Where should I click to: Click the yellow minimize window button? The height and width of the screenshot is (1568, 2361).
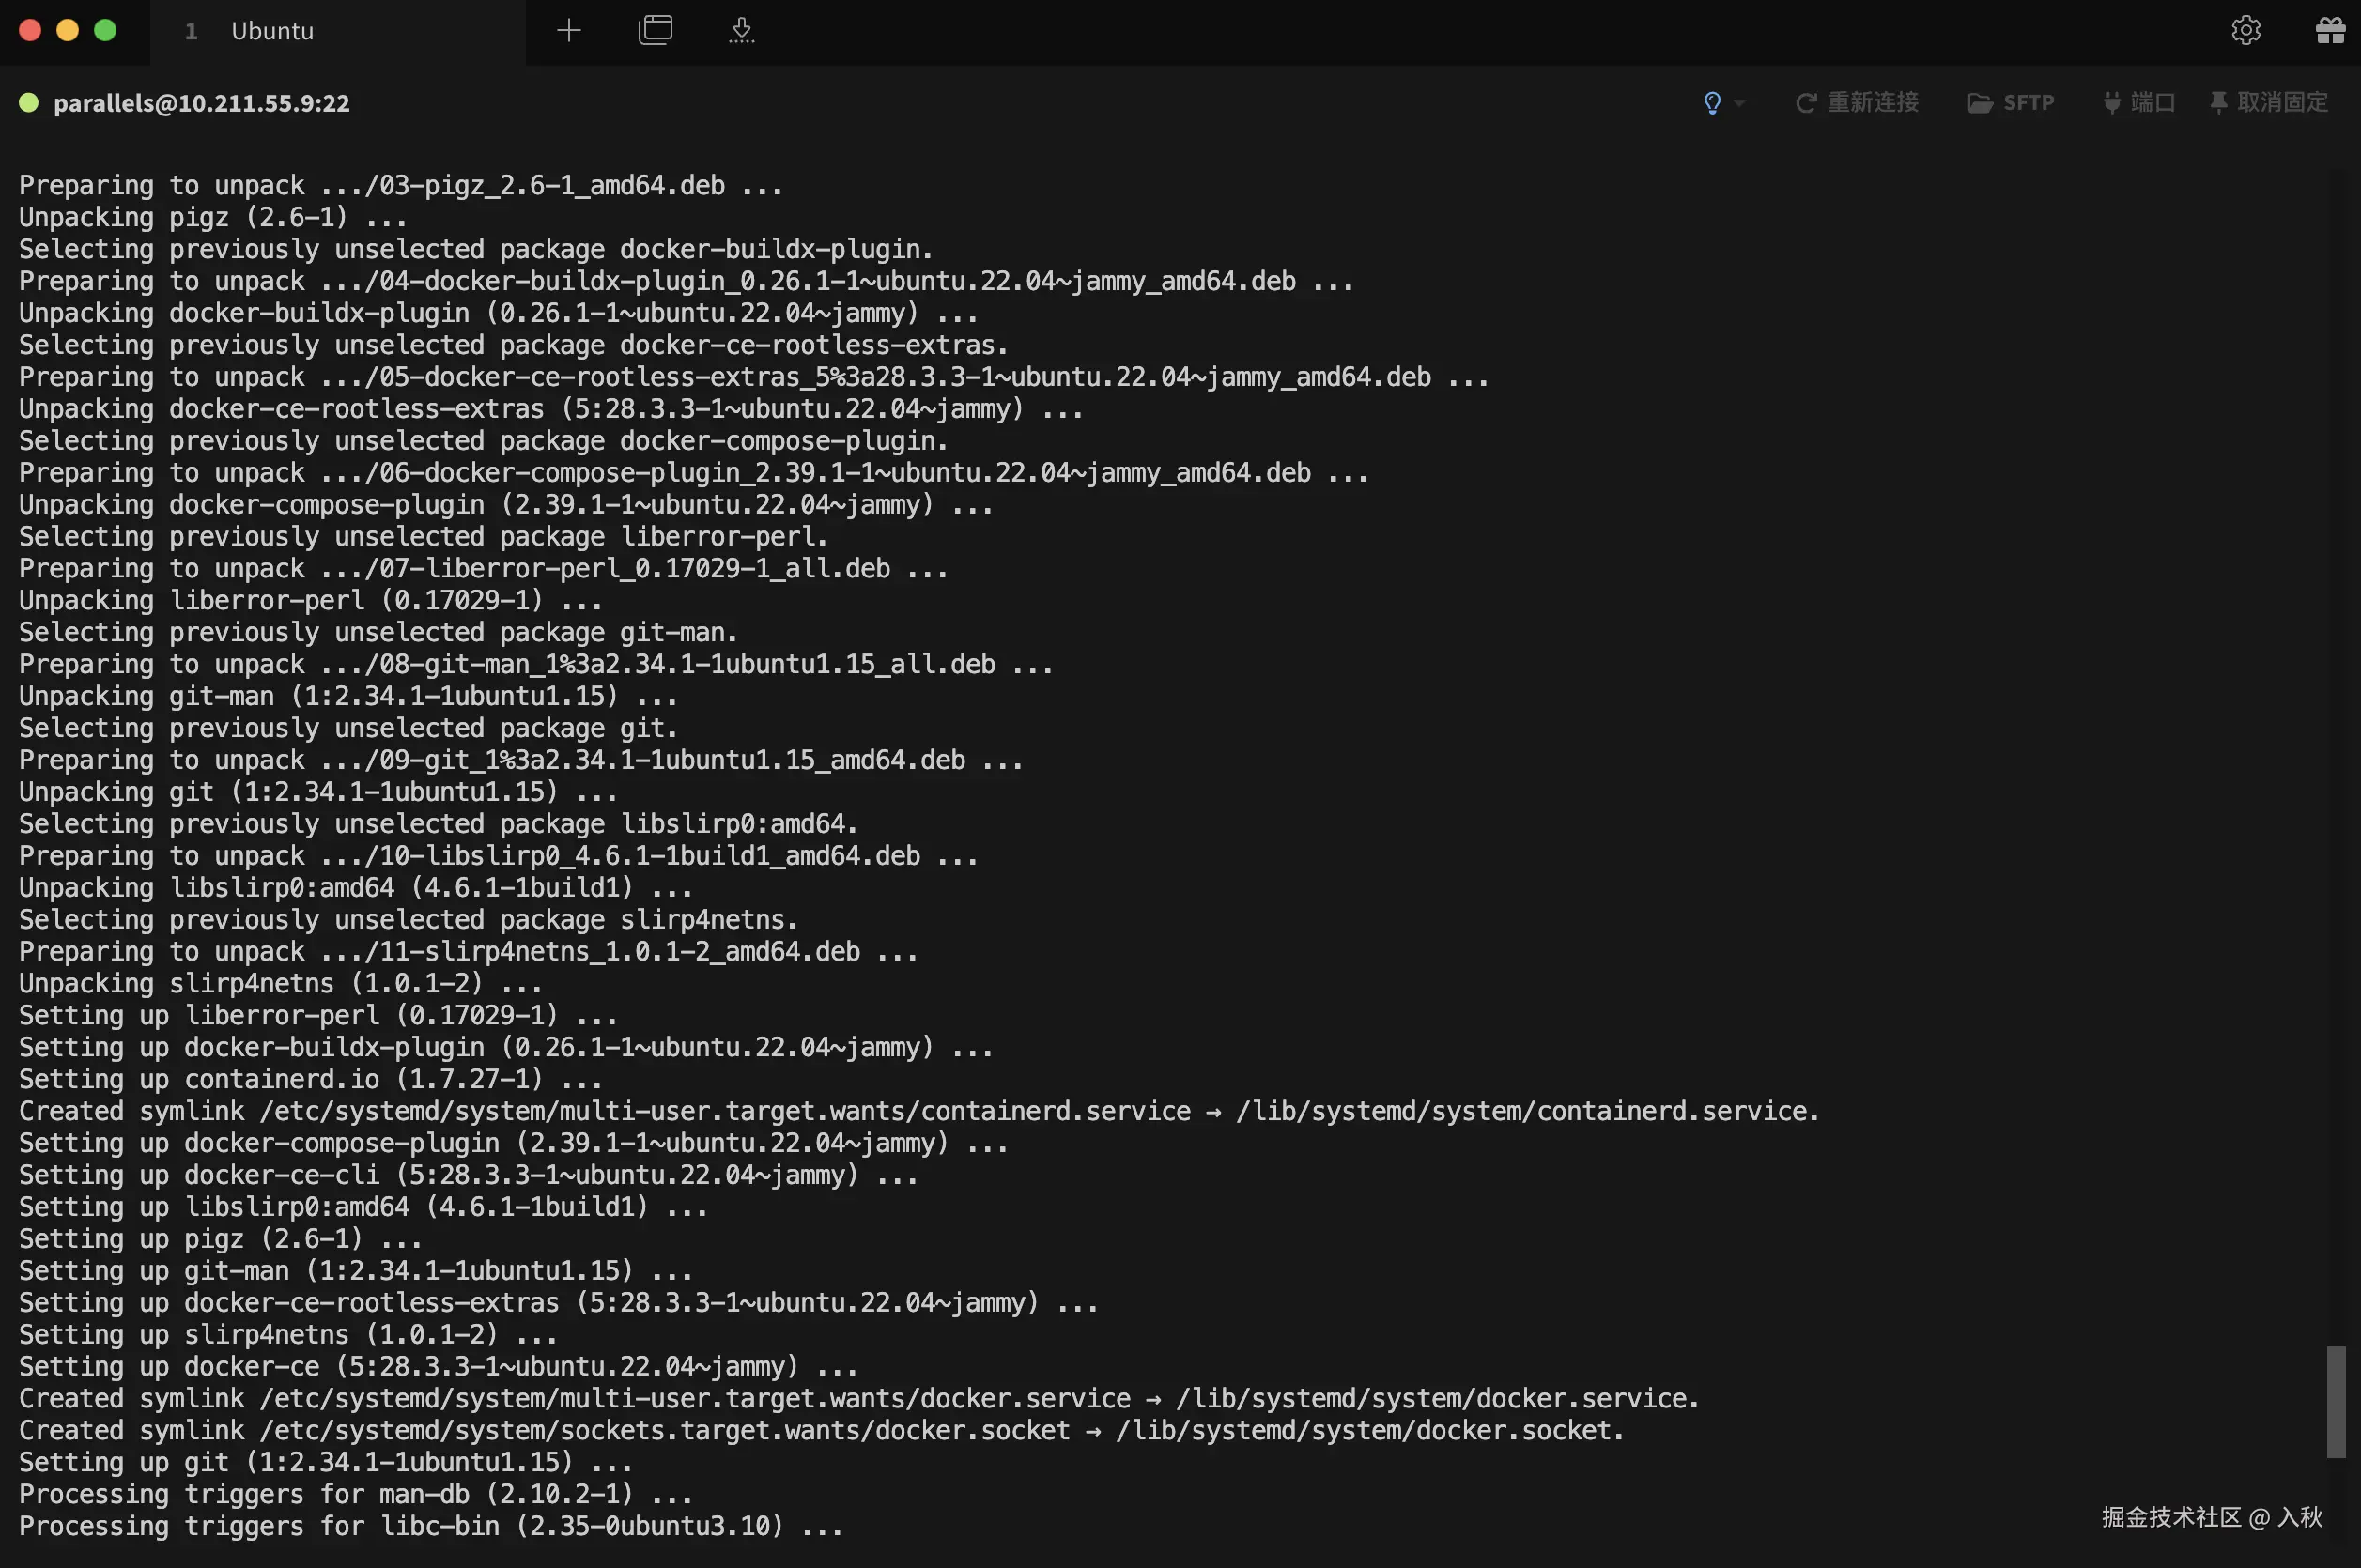67,30
